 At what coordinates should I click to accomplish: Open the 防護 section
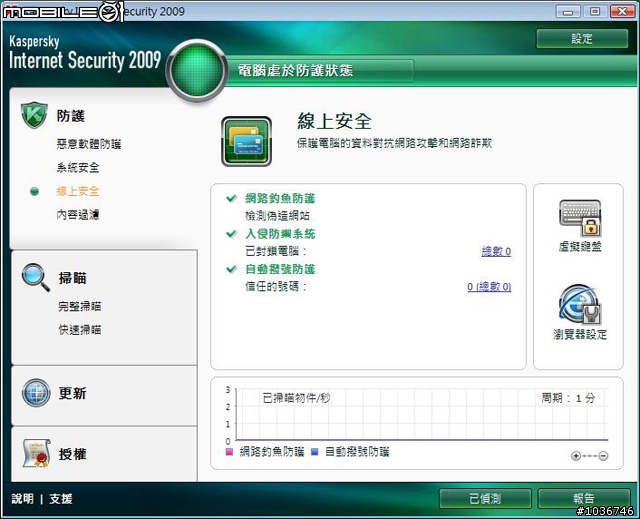tap(71, 116)
